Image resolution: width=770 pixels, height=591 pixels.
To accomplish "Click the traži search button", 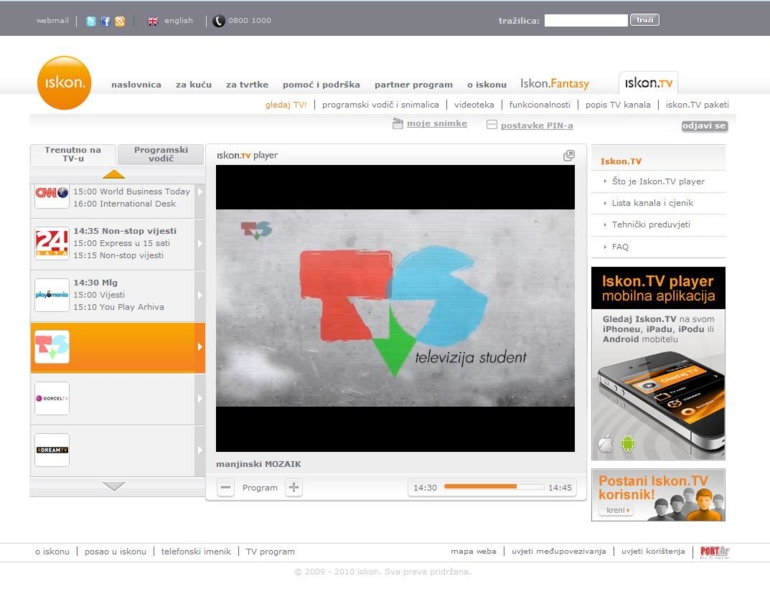I will [645, 20].
